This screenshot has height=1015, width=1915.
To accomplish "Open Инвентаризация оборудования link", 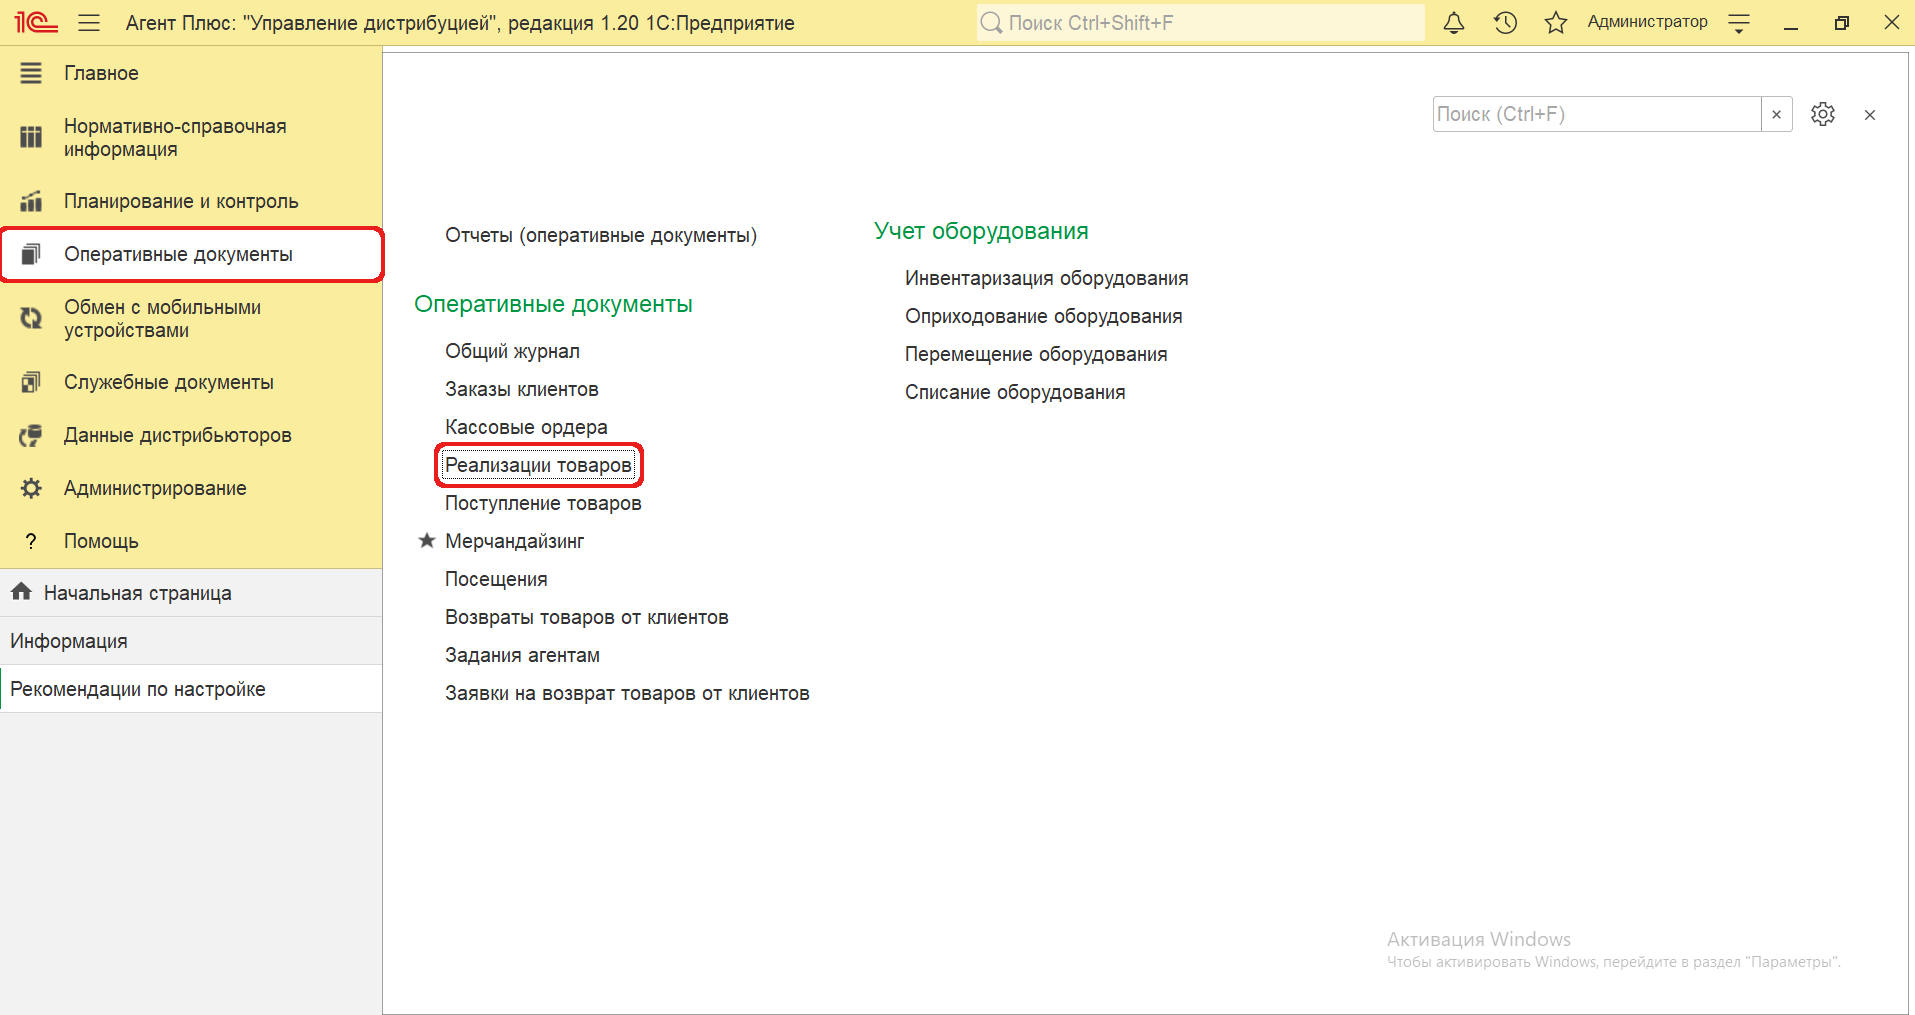I will [x=1046, y=278].
